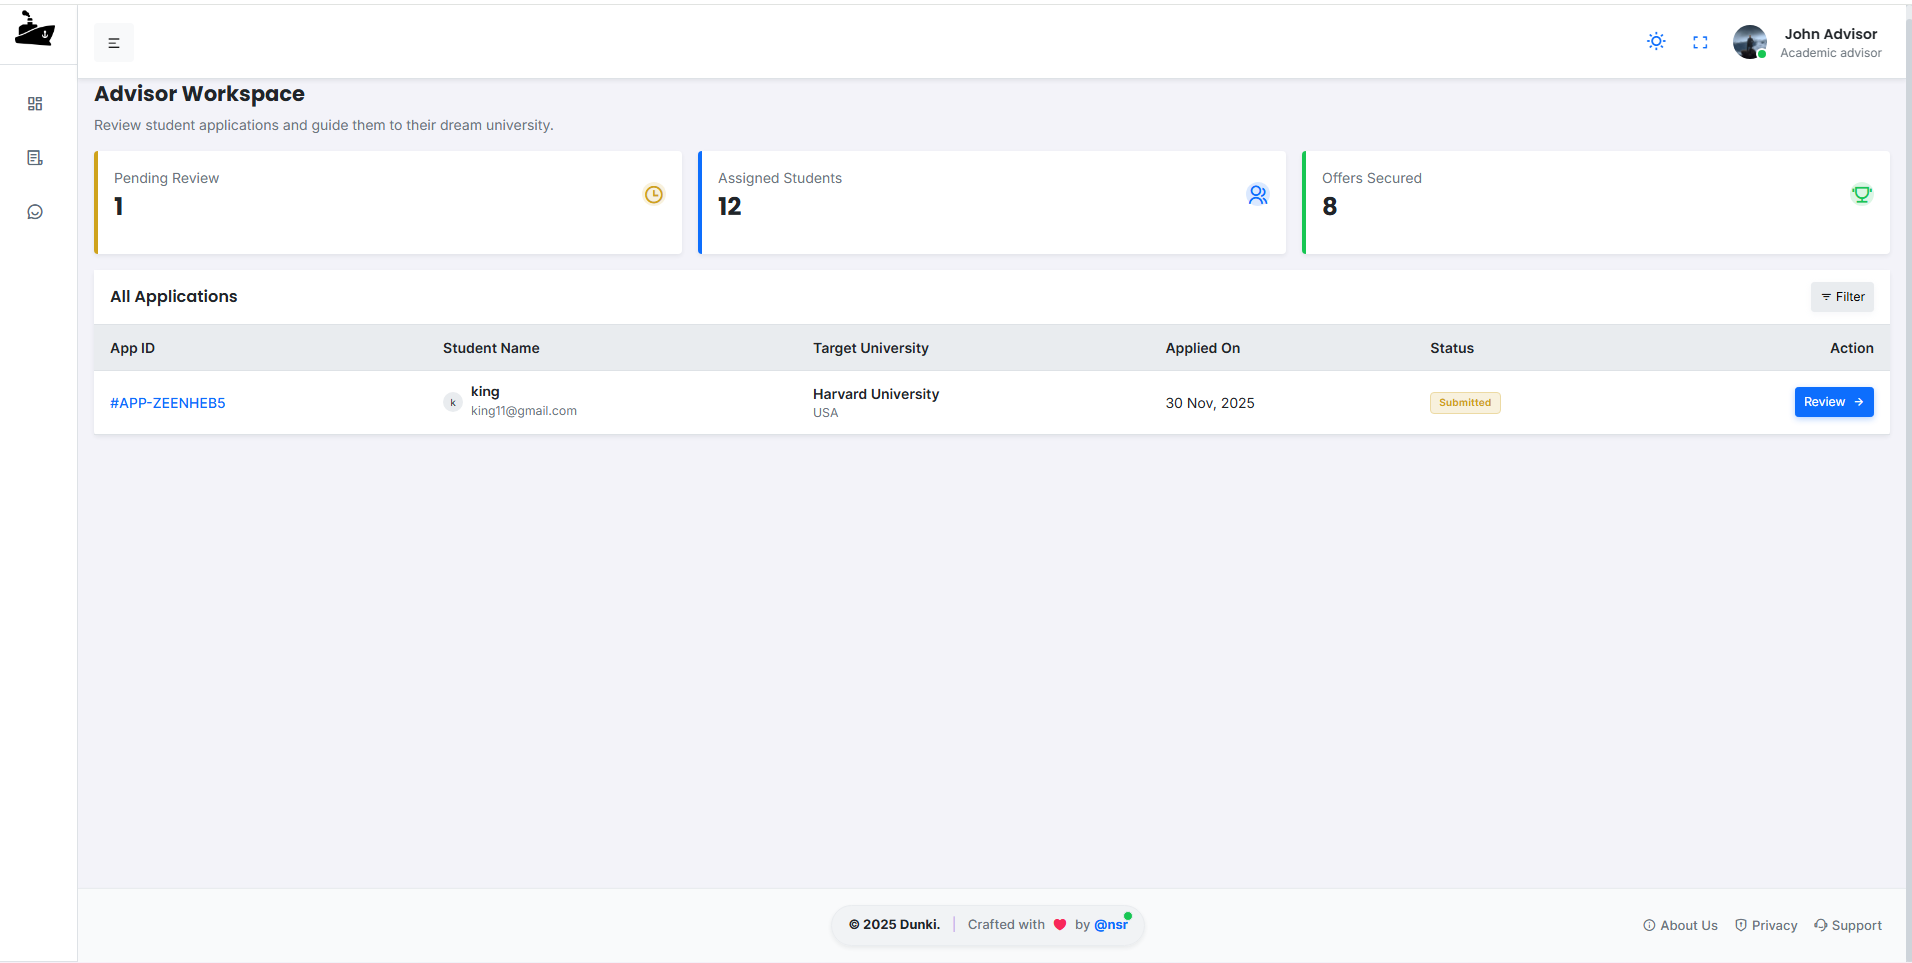The image size is (1912, 963).
Task: Open the Support footer link
Action: point(1848,926)
